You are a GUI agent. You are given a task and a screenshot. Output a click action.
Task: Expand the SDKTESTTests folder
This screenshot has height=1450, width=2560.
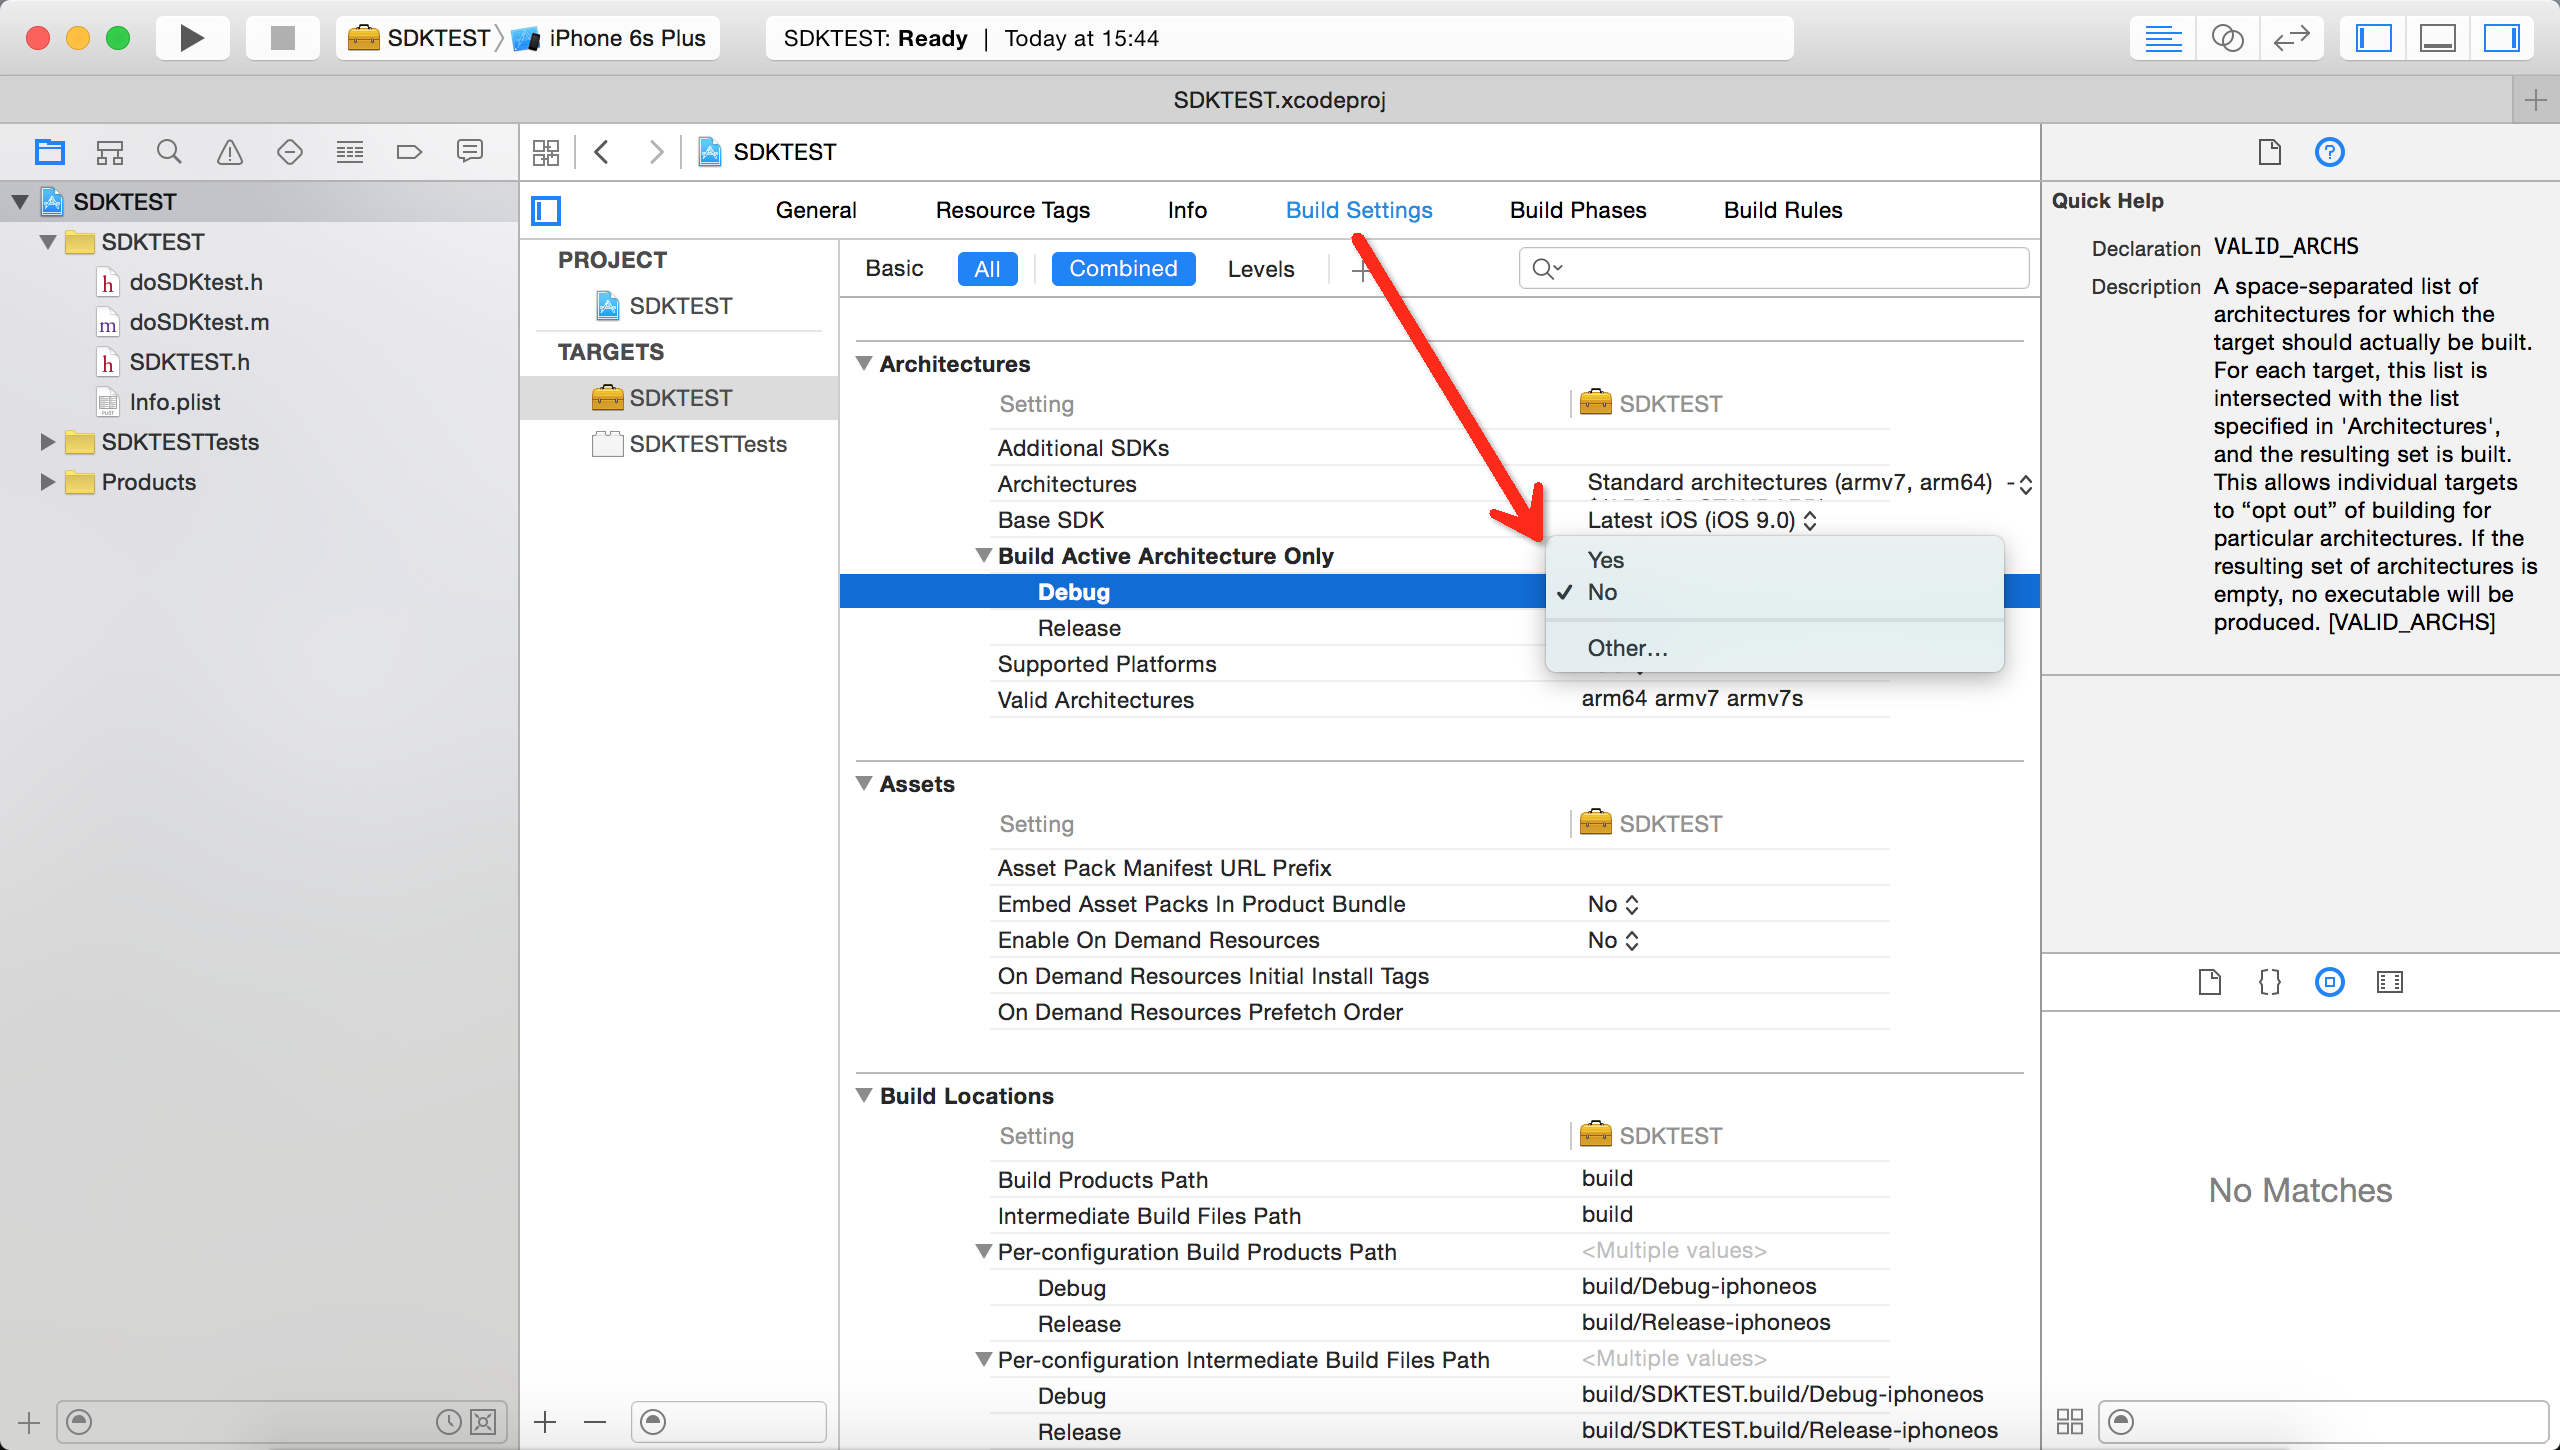tap(48, 442)
